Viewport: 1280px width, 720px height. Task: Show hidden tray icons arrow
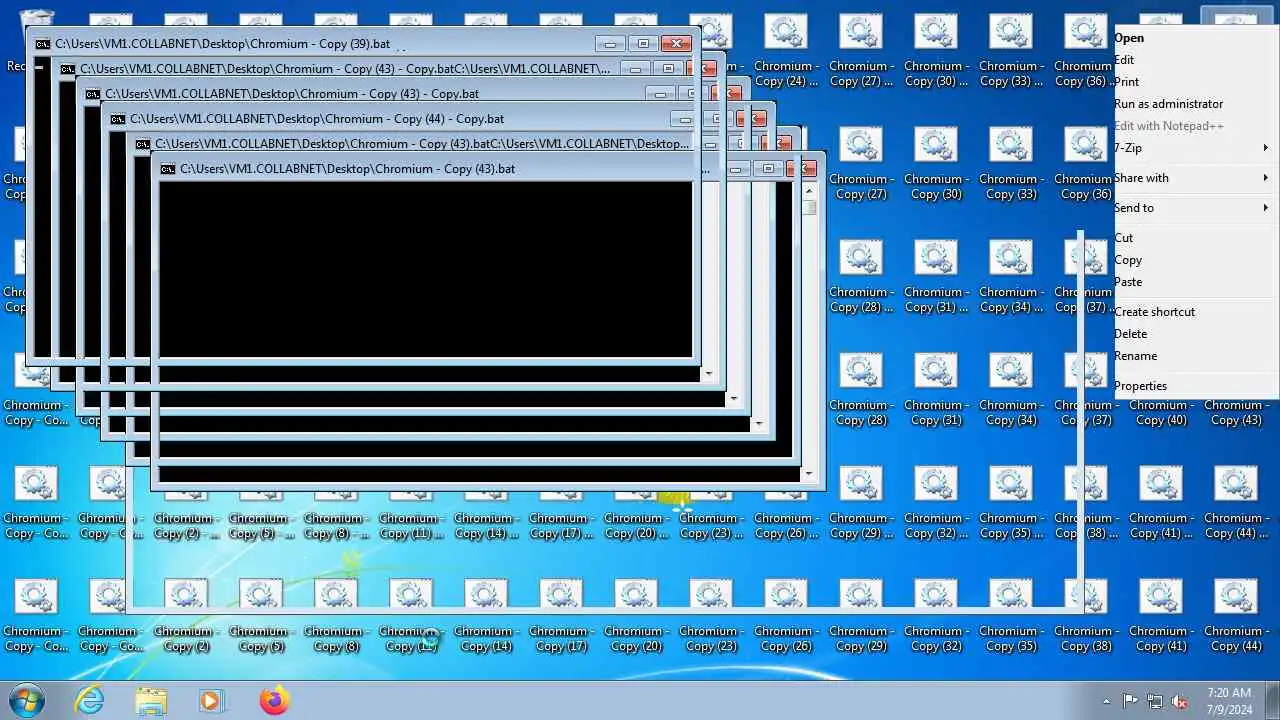pyautogui.click(x=1106, y=701)
